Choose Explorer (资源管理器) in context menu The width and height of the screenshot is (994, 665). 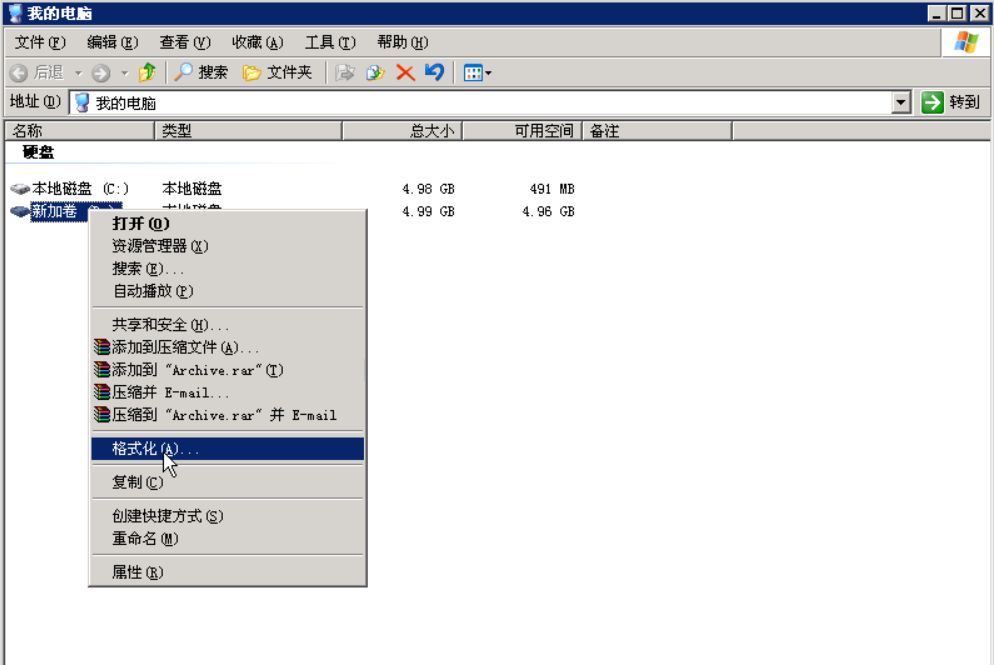tap(228, 246)
